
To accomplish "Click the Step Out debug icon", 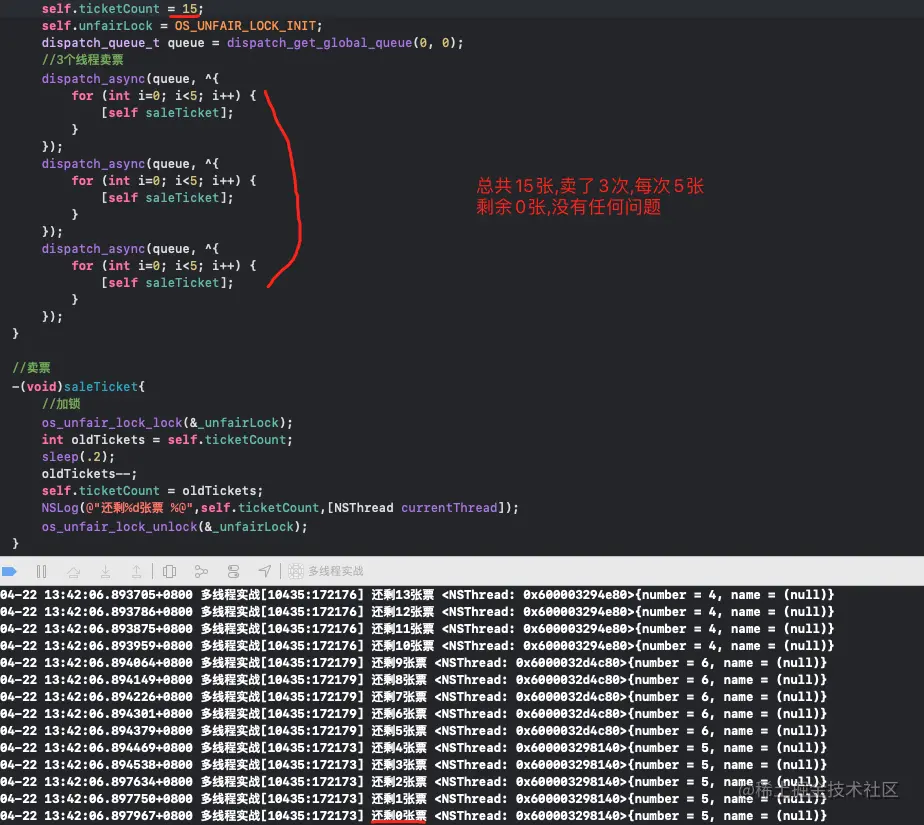I will (x=136, y=571).
